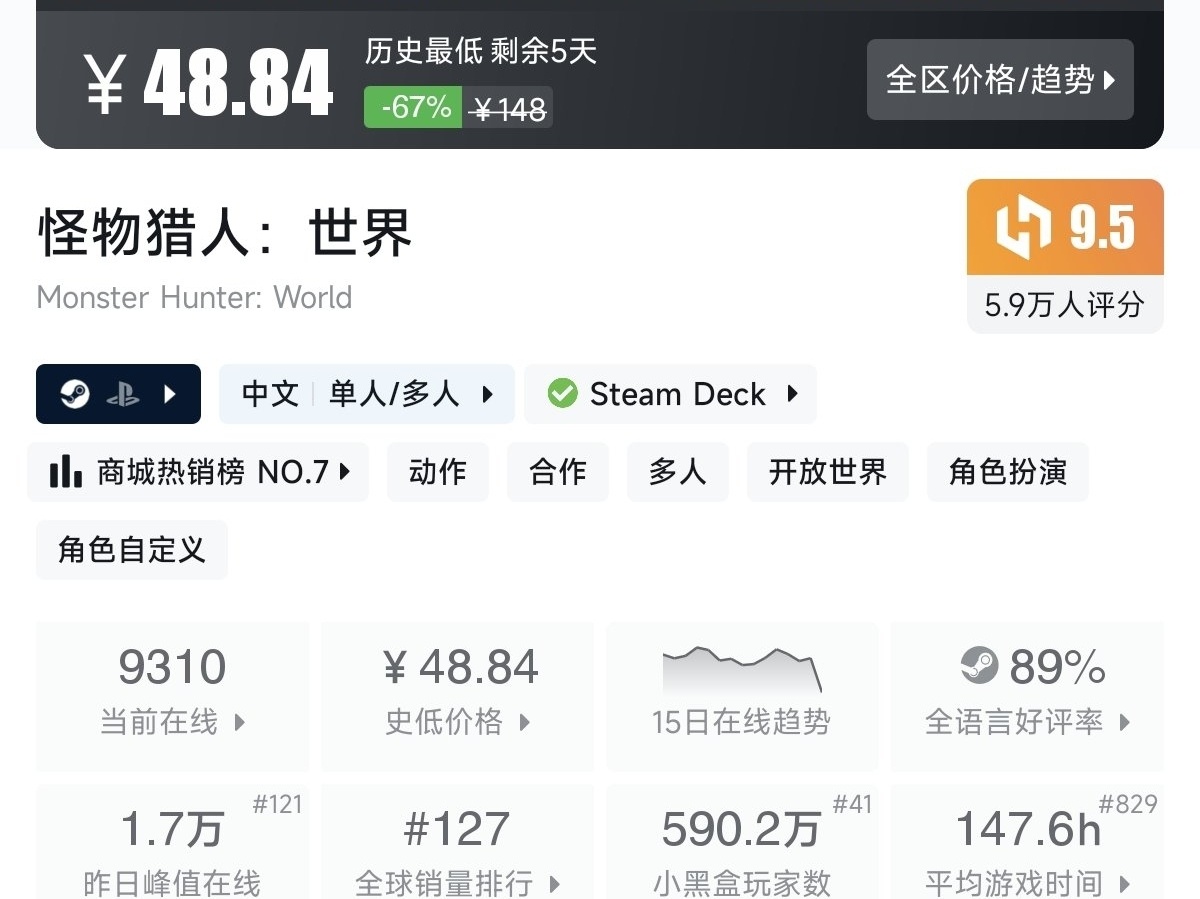Image resolution: width=1200 pixels, height=899 pixels.
Task: Open 平均游戏时间 147.6h details
Action: pos(1027,841)
